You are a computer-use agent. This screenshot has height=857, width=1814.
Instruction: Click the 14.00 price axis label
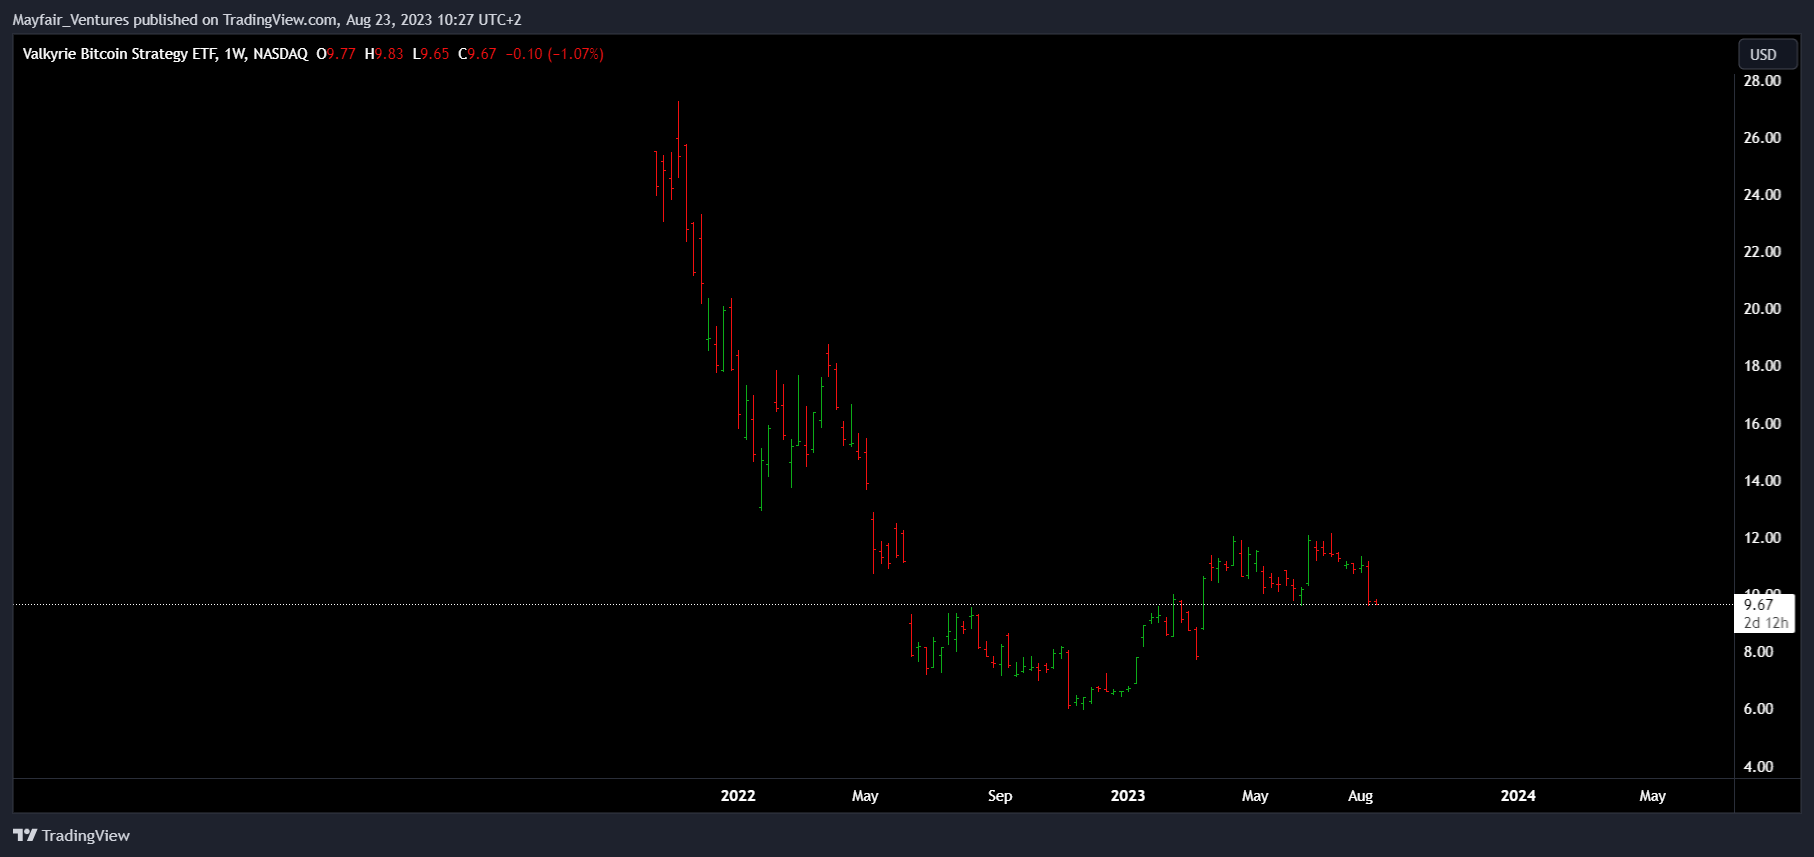tap(1762, 481)
